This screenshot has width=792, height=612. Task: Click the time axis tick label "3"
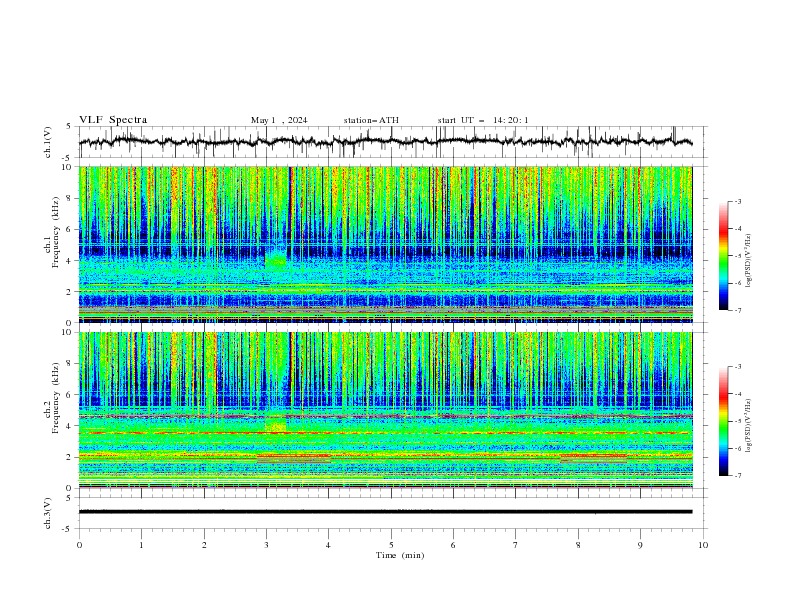click(266, 545)
